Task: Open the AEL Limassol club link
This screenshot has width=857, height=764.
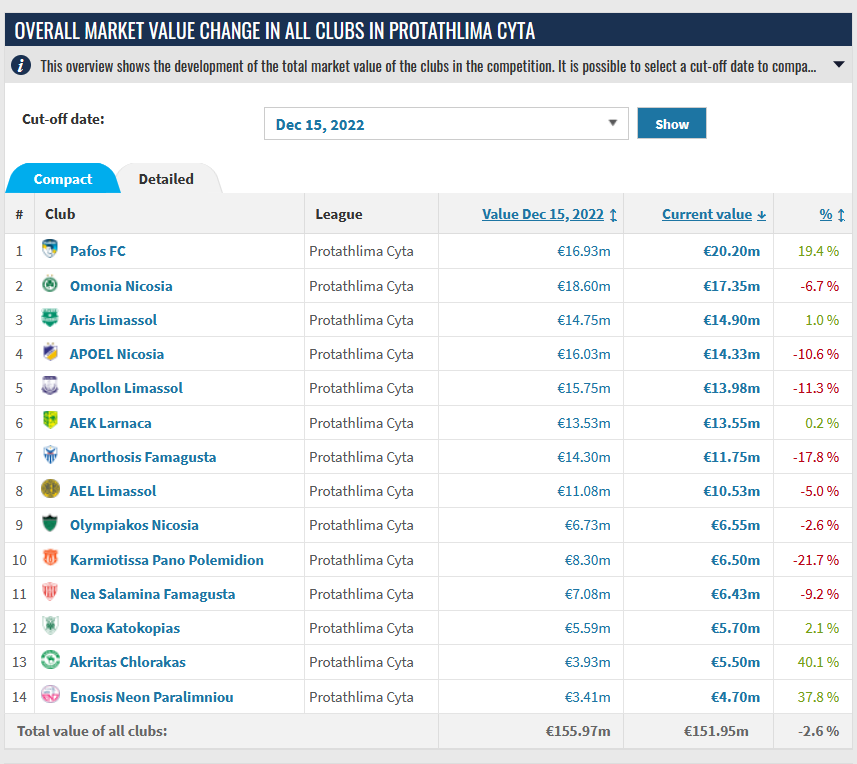Action: 113,491
